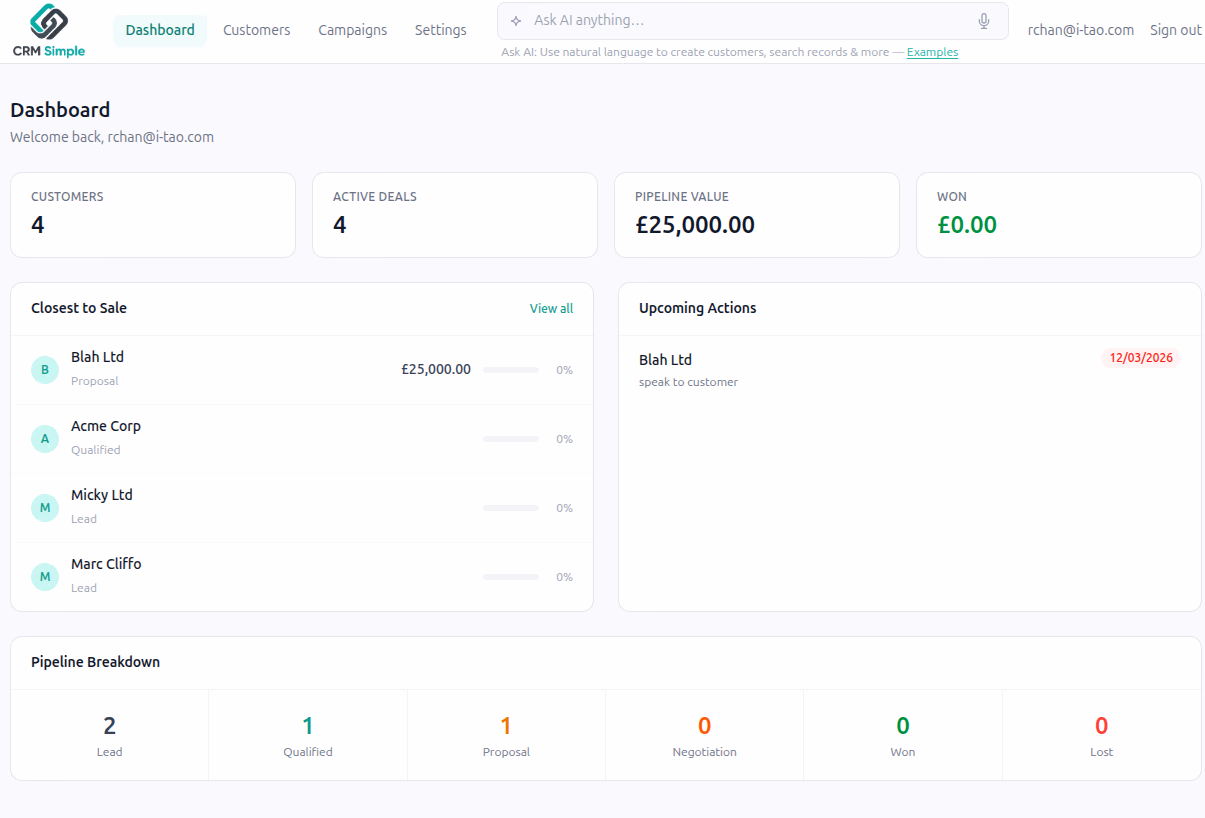Screen dimensions: 1205x818
Task: Click the Marc Cliffo progress bar
Action: [x=511, y=577]
